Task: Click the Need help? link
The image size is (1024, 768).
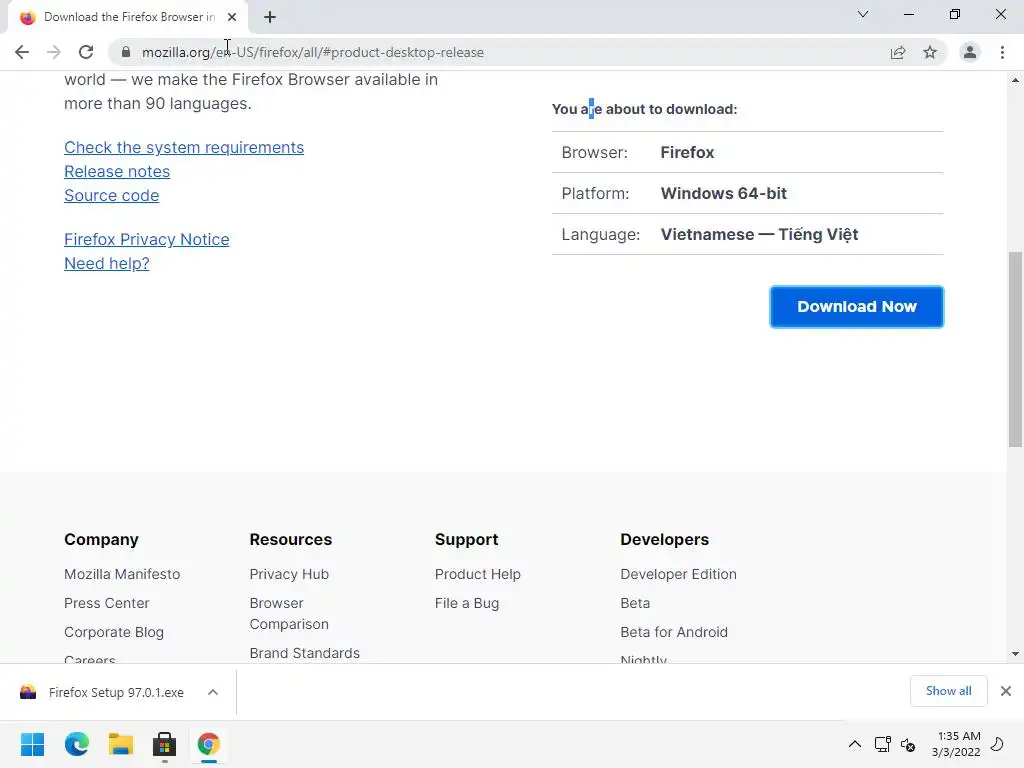Action: pos(106,264)
